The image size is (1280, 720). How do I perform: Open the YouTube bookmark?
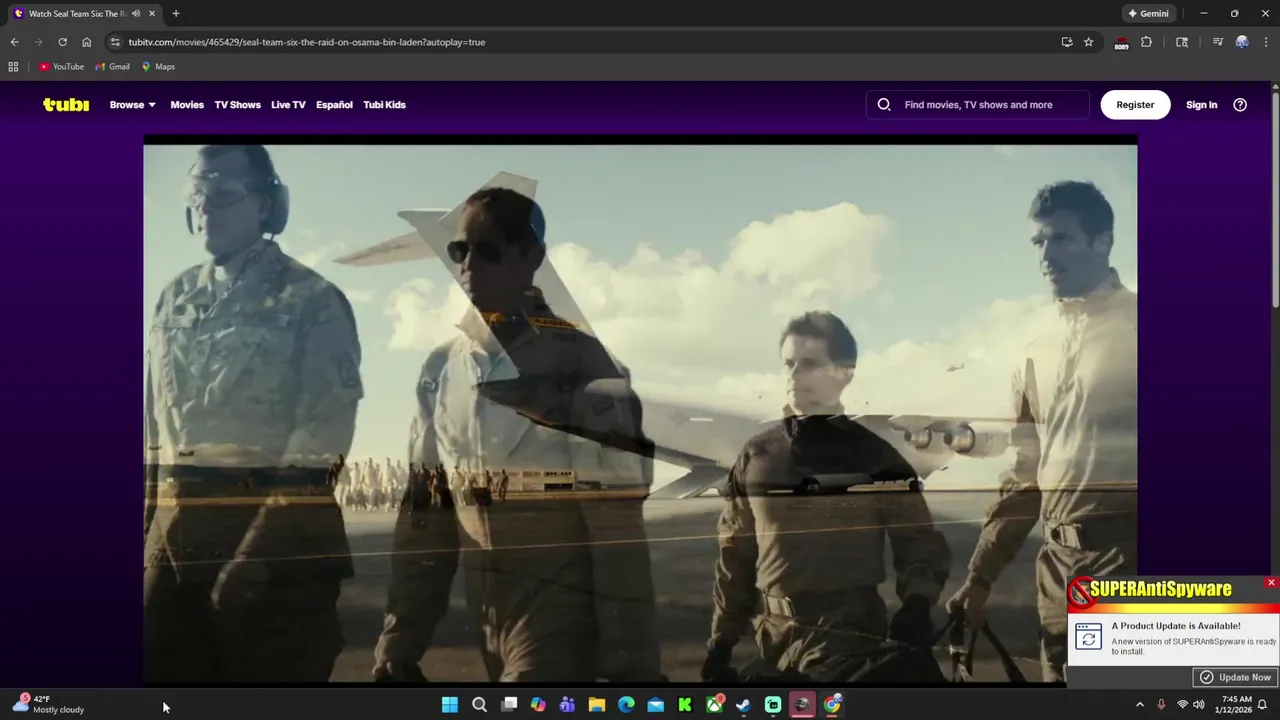tap(61, 67)
